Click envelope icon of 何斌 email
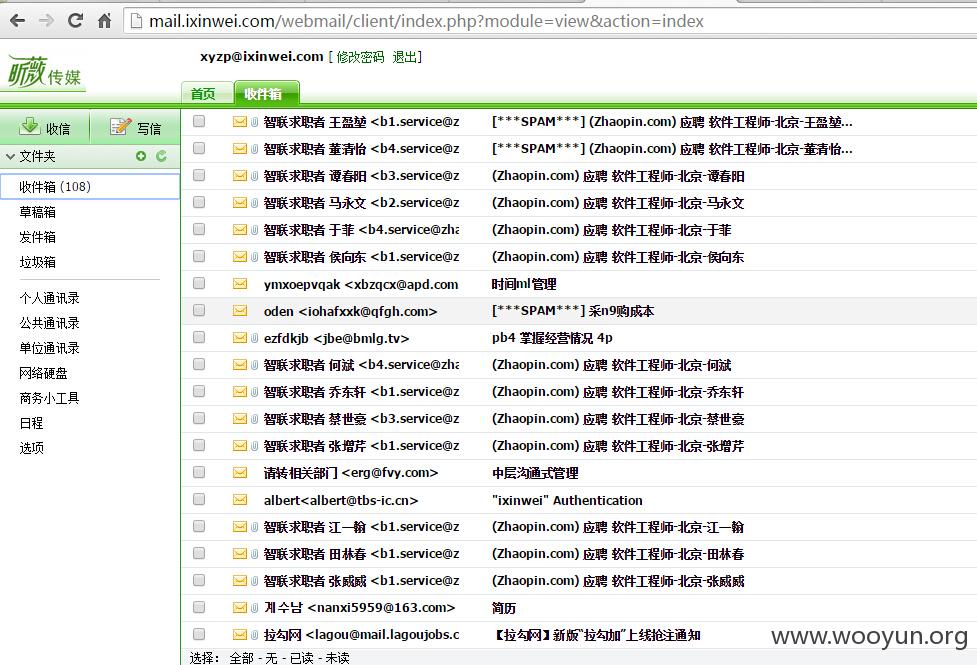977x665 pixels. pos(240,365)
